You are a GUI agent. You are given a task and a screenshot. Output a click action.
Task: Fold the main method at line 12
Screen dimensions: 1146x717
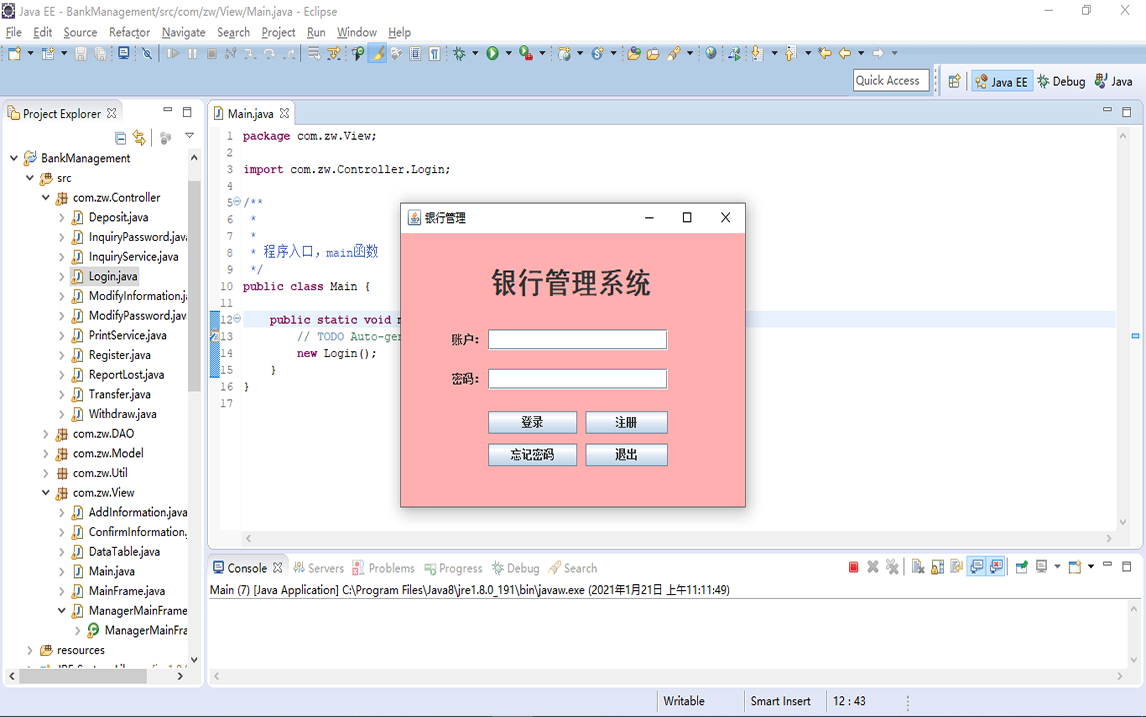point(237,319)
